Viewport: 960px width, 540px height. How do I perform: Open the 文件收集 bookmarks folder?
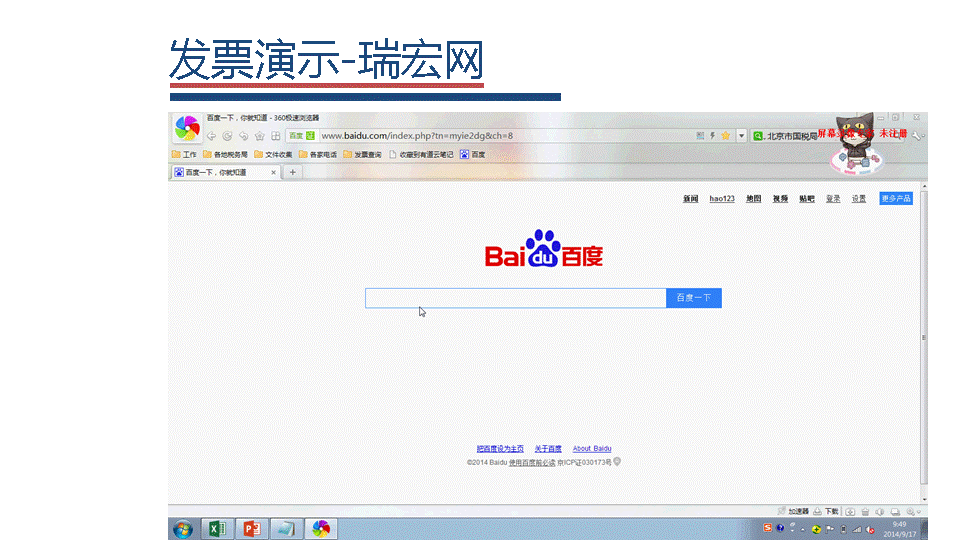[273, 155]
